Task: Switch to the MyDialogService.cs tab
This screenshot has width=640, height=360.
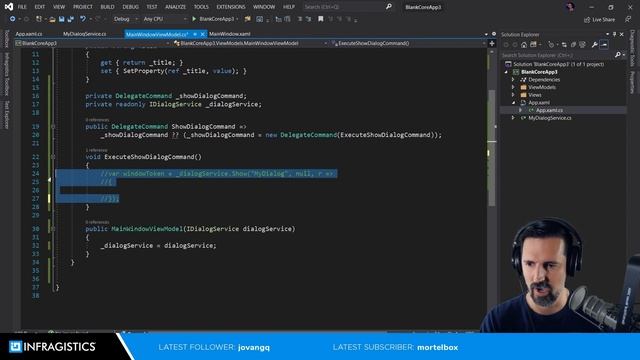Action: [84, 34]
